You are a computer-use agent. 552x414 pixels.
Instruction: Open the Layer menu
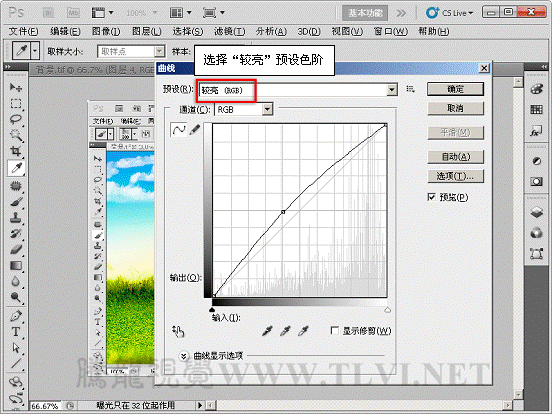point(147,31)
